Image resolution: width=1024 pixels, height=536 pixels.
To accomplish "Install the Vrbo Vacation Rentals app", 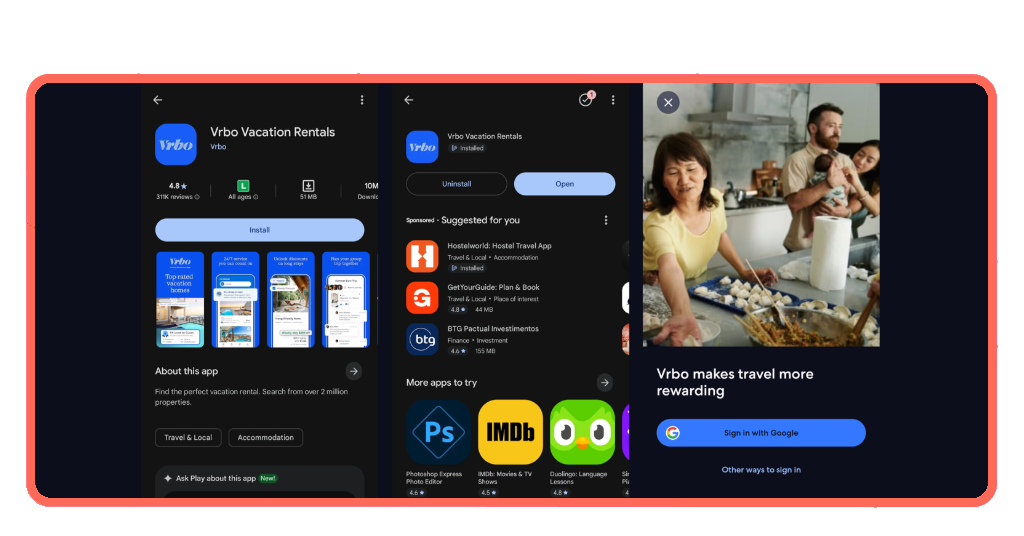I will click(259, 230).
